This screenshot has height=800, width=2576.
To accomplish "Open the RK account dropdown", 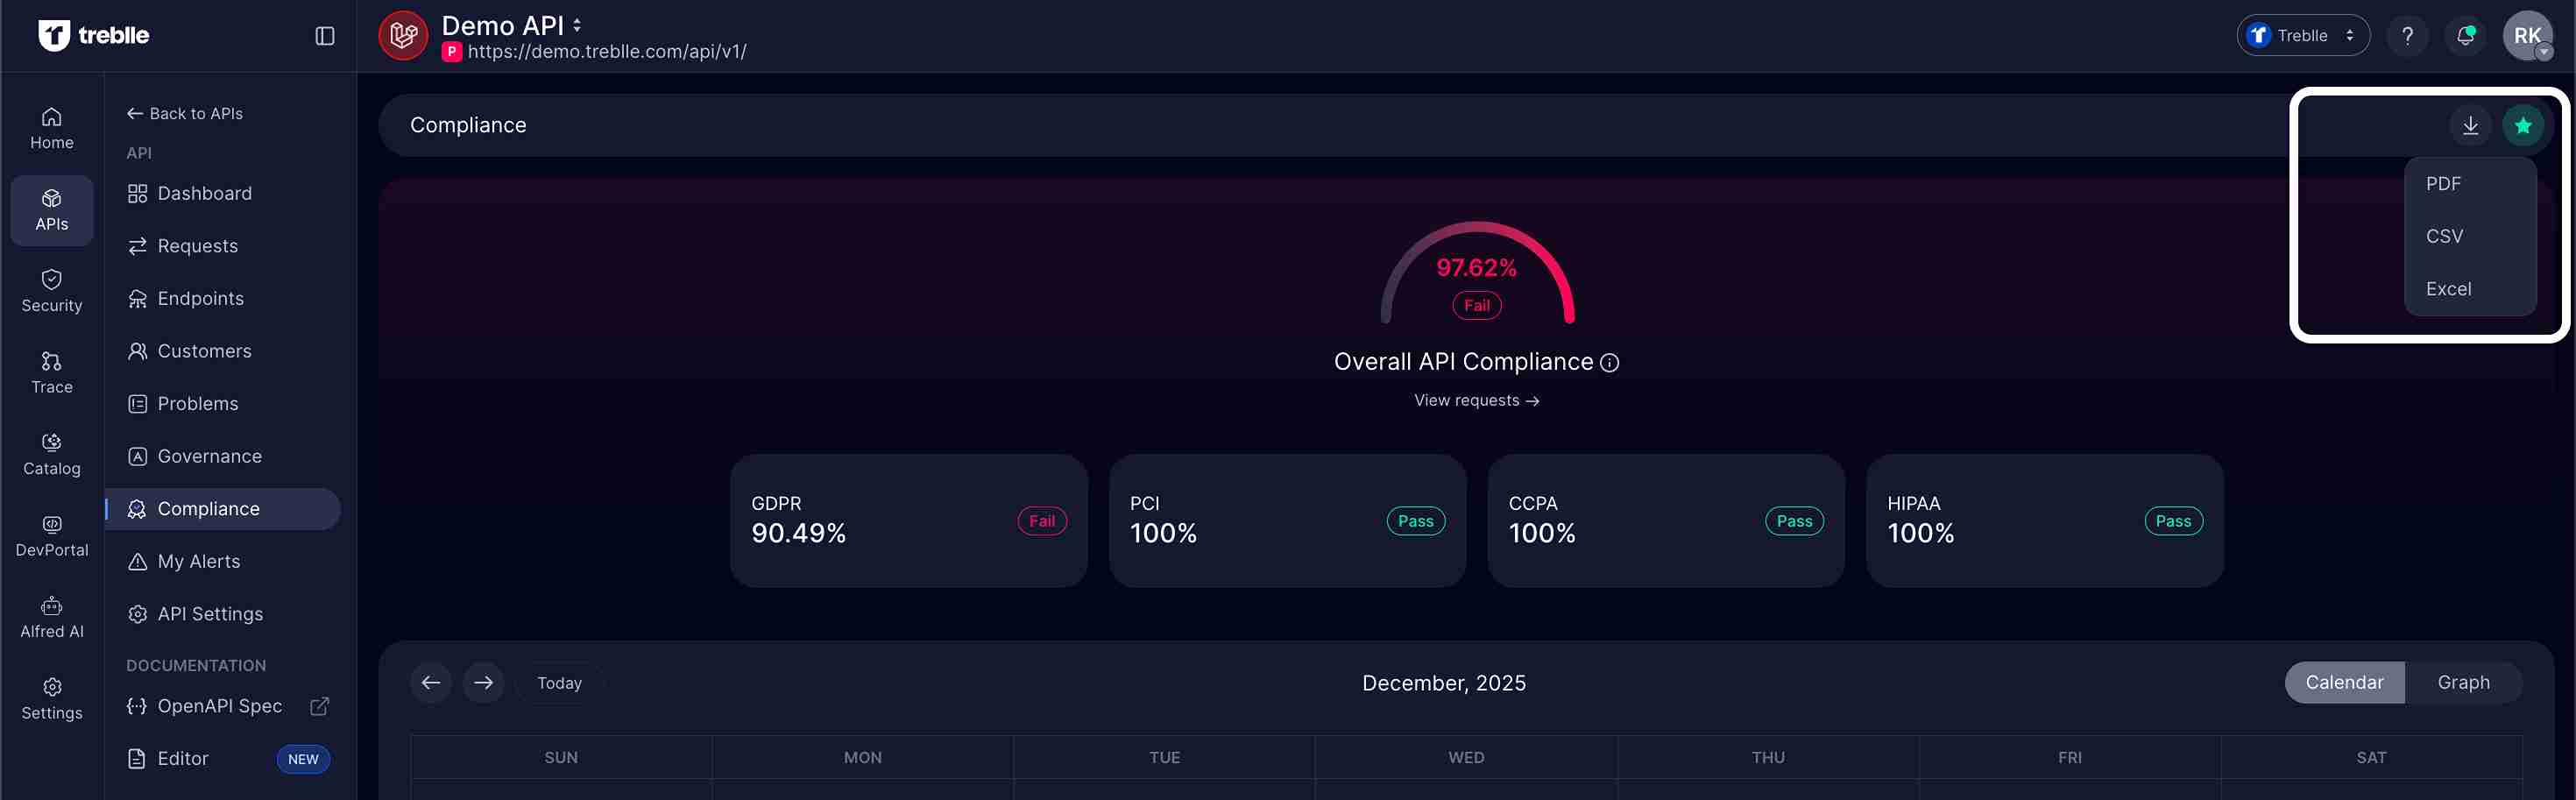I will pyautogui.click(x=2528, y=35).
